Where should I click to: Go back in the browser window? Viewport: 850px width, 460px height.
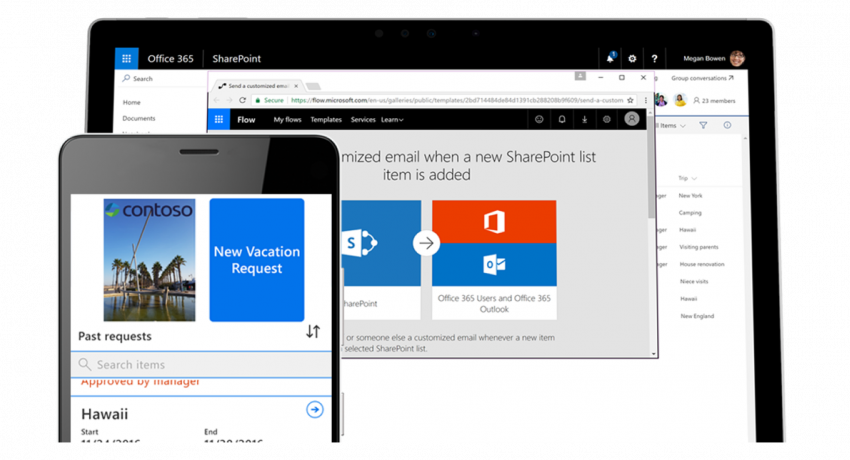click(x=217, y=100)
